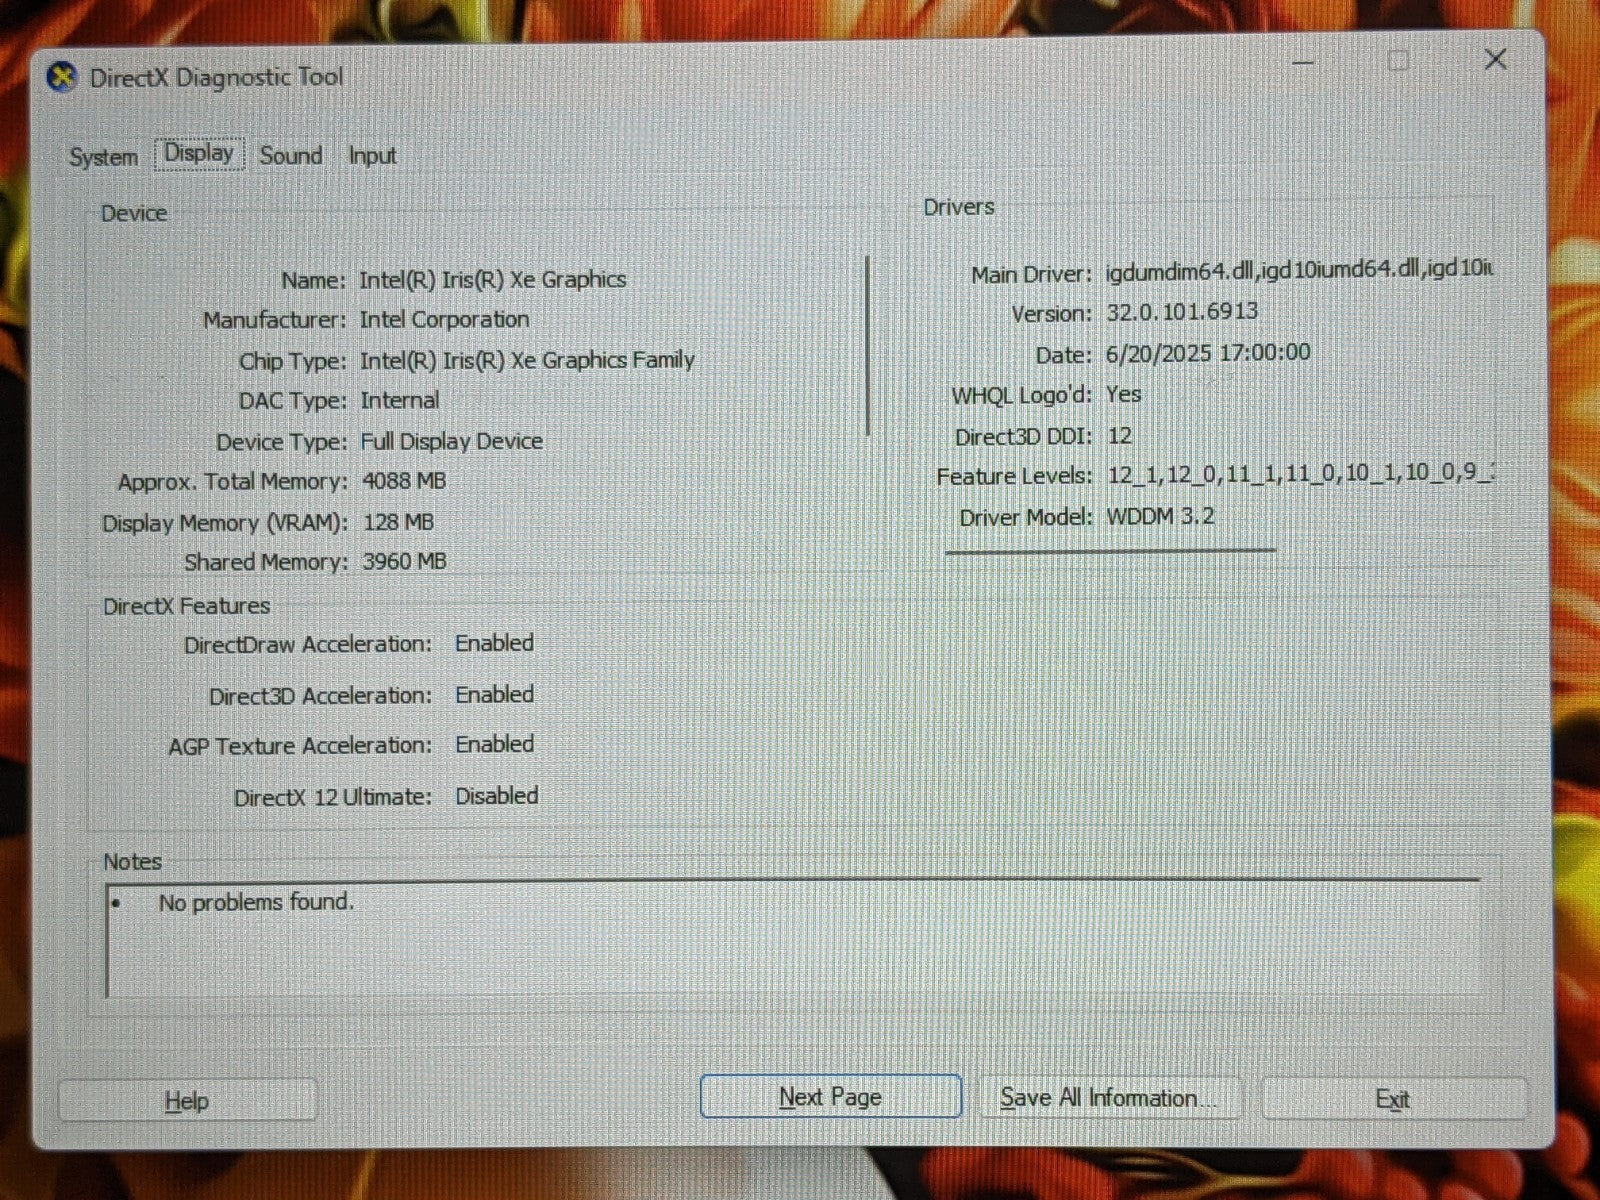
Task: Open the Sound tab
Action: pyautogui.click(x=291, y=156)
